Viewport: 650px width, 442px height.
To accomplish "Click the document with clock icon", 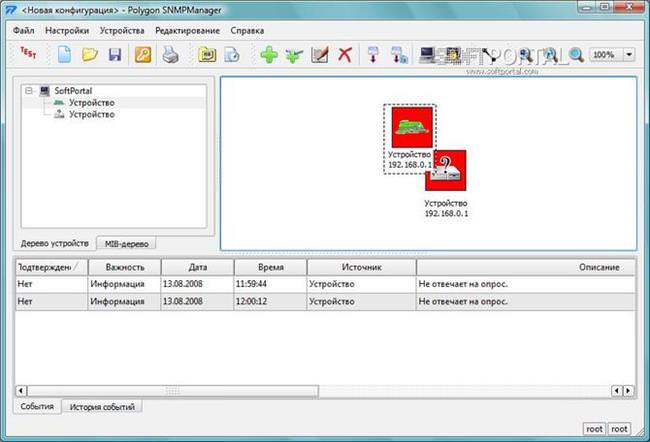I will 232,55.
